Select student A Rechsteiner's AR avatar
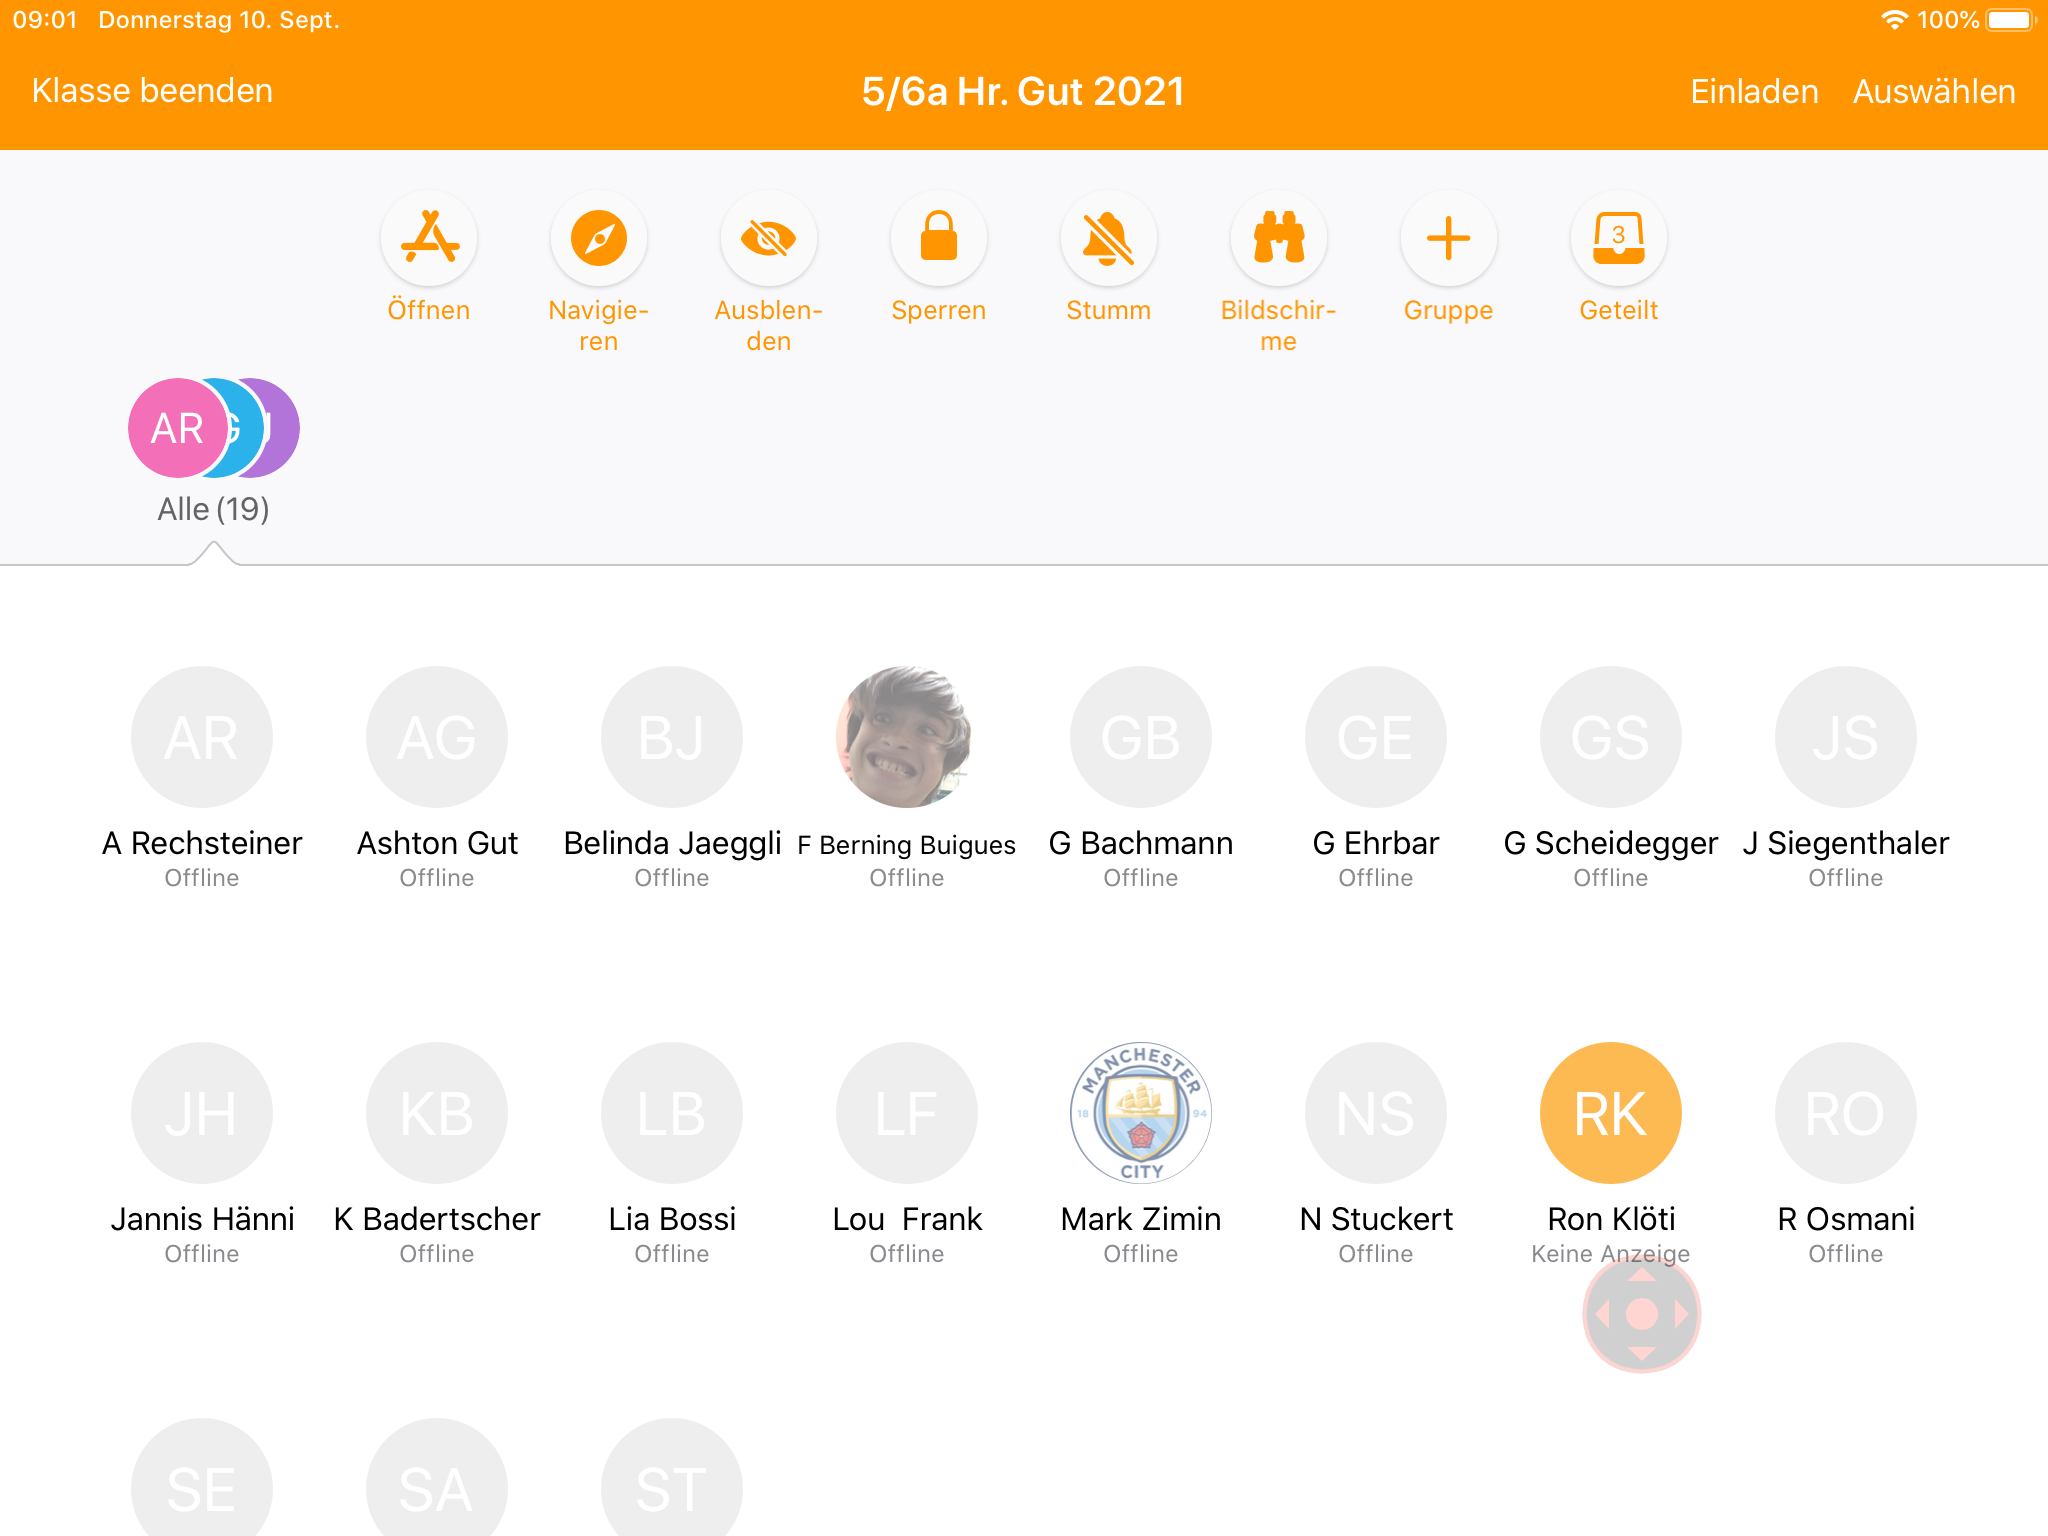Image resolution: width=2048 pixels, height=1536 pixels. tap(202, 737)
